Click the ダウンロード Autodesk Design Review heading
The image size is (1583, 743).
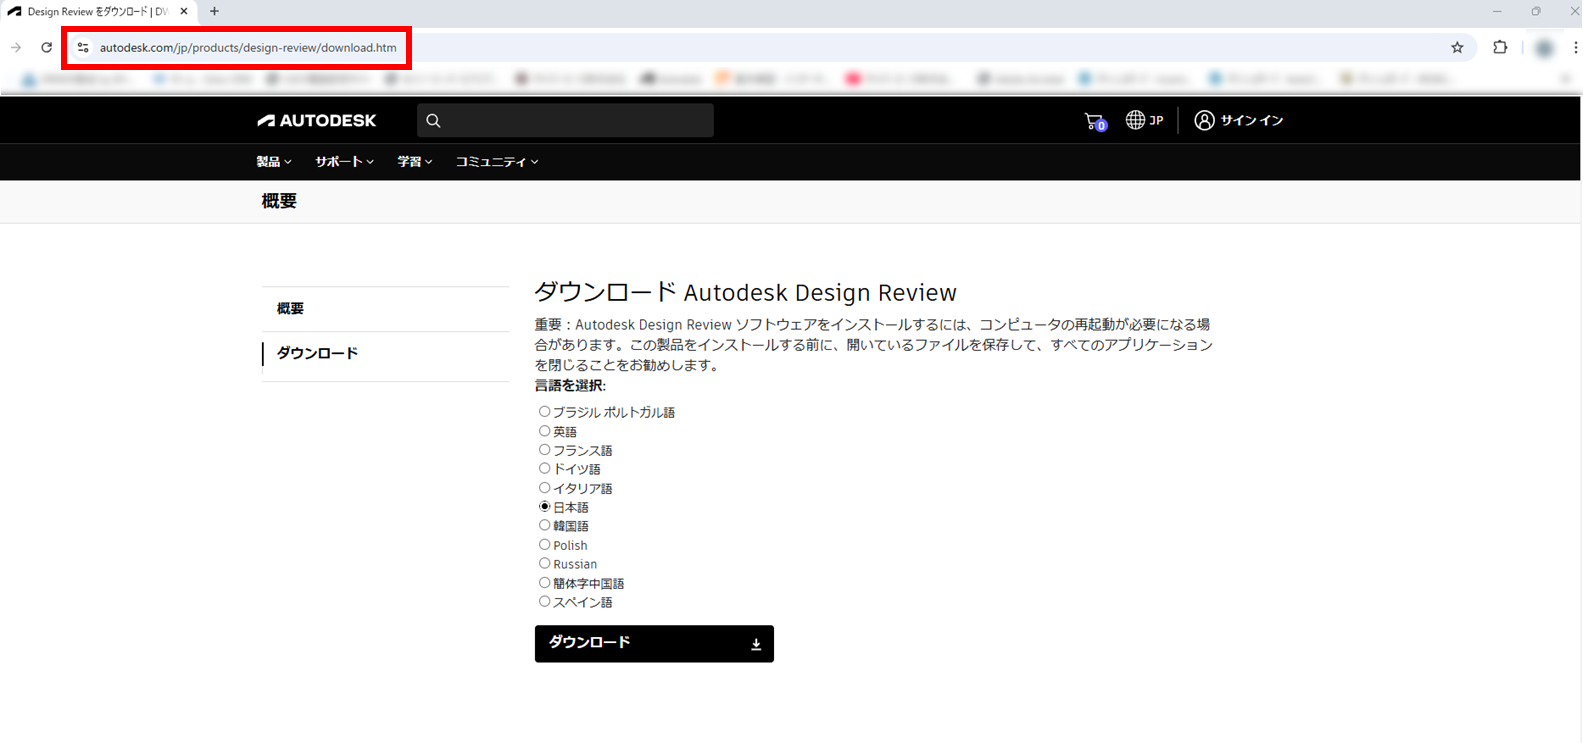click(745, 293)
